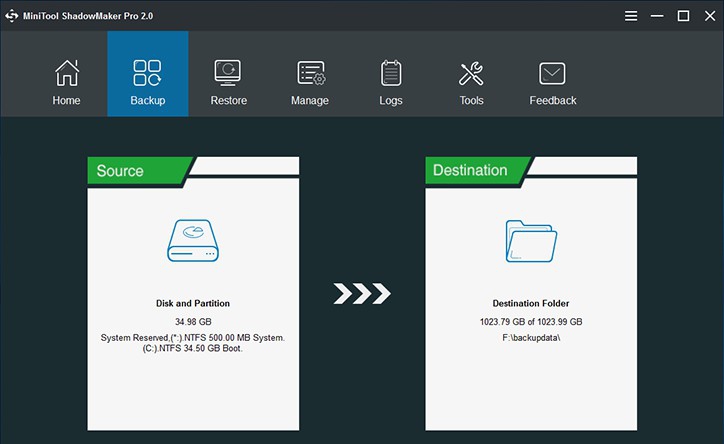Viewport: 724px width, 444px height.
Task: Open the Home tab icon
Action: (67, 73)
